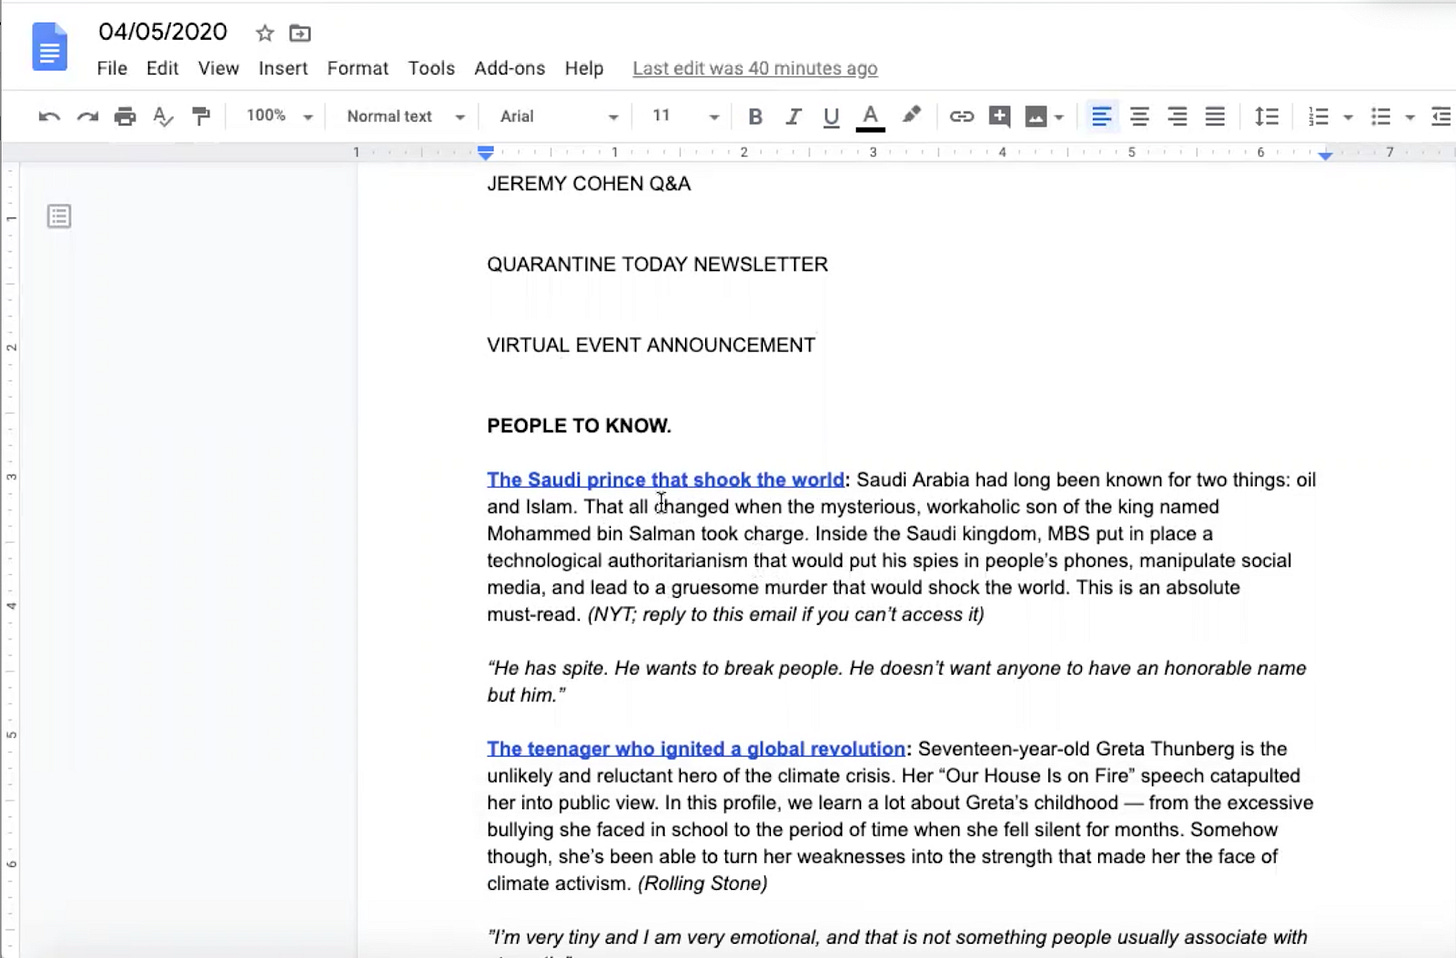Expand bulleted list options arrow
The image size is (1456, 958).
(x=1410, y=118)
